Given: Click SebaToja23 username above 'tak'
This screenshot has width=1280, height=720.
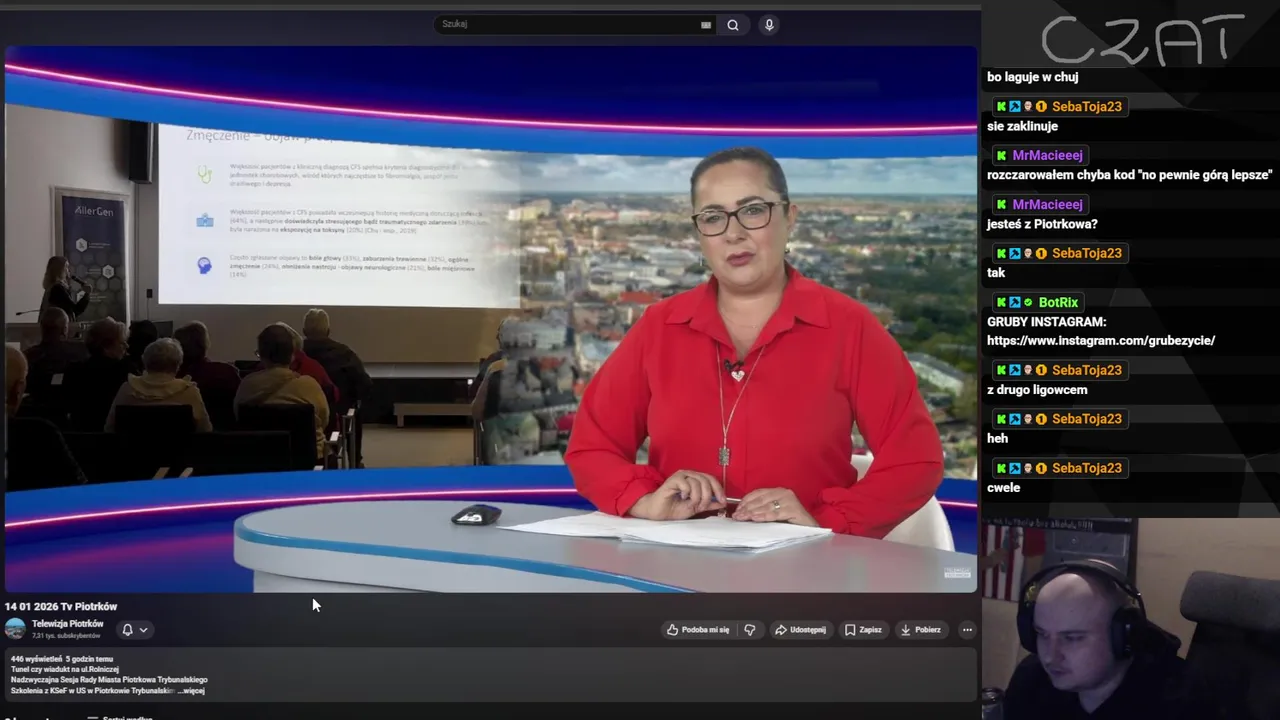Looking at the screenshot, I should coord(1087,253).
